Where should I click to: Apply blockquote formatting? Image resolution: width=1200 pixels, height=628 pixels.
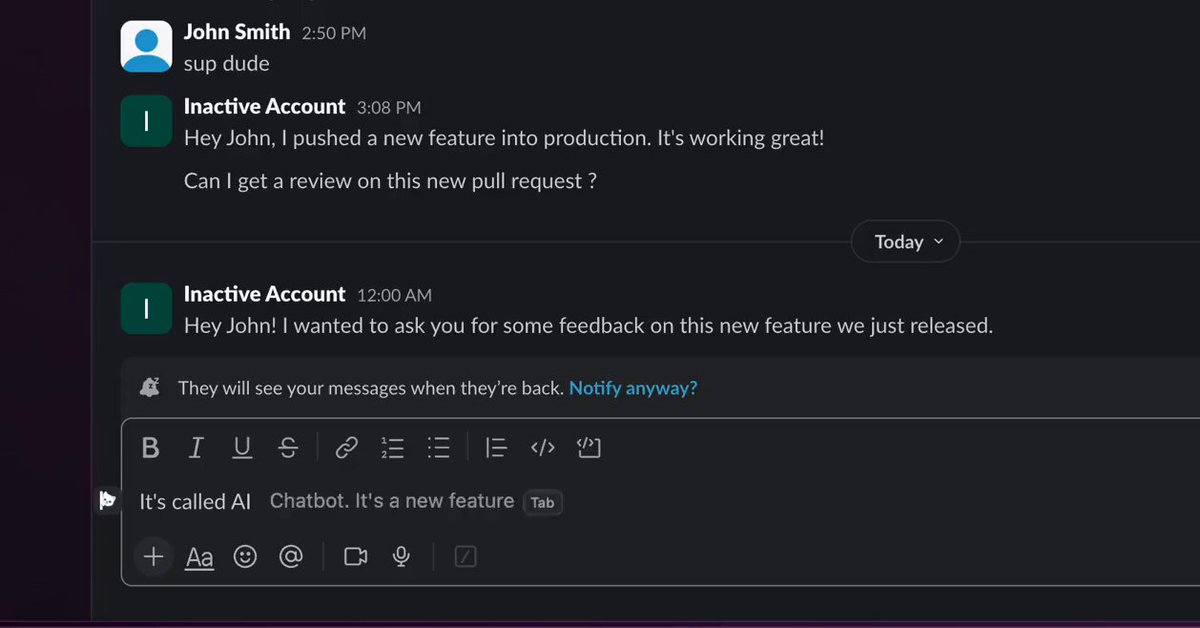pos(496,448)
